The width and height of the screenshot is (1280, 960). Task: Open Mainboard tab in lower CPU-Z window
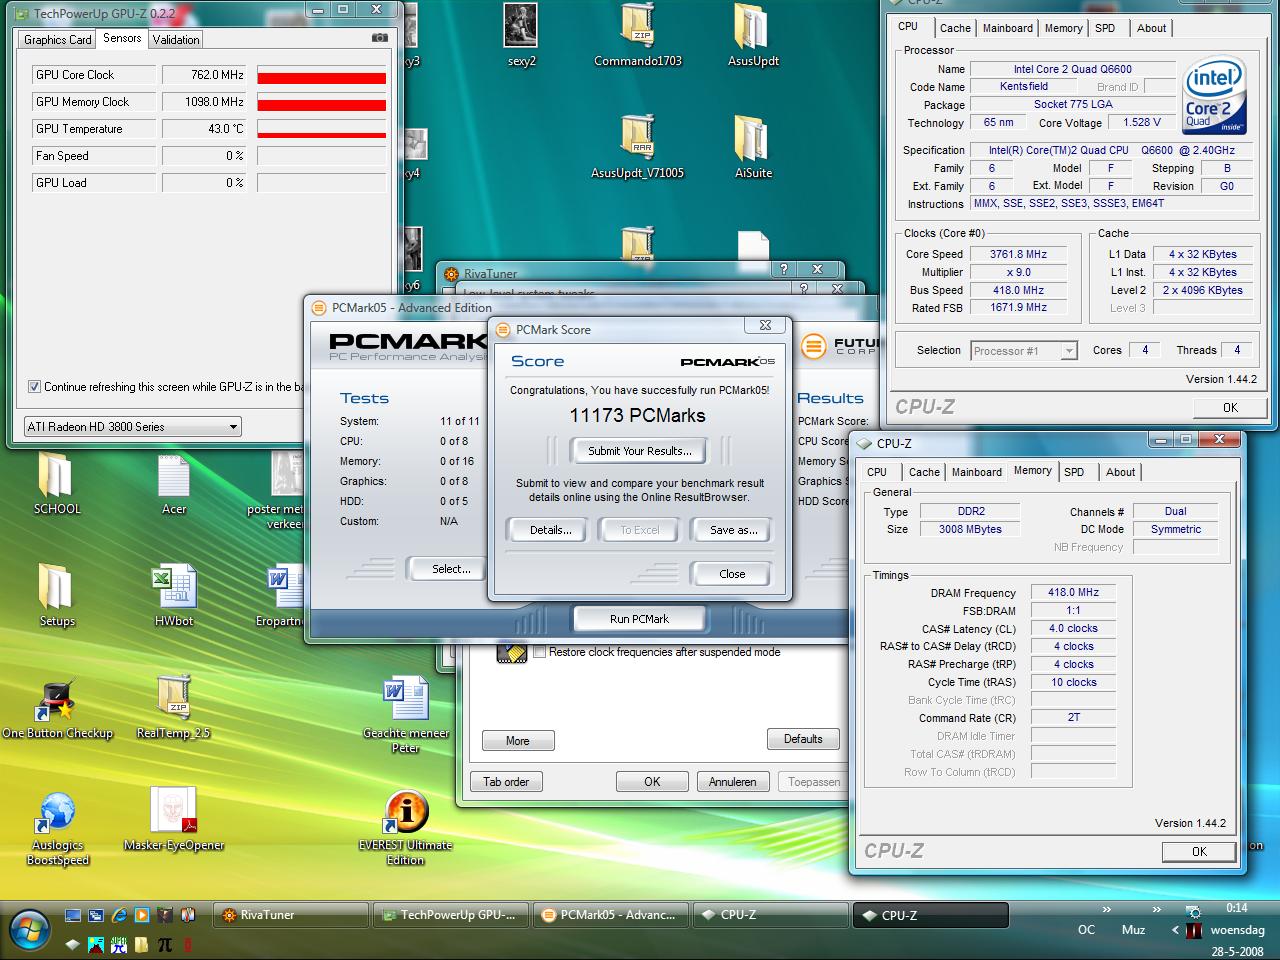coord(977,472)
